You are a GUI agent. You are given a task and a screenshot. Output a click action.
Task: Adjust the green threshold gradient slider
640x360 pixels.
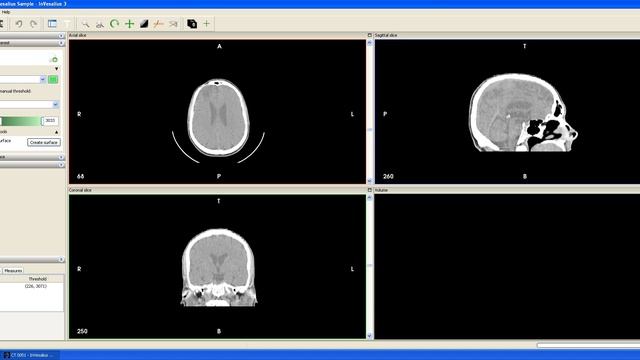(x=20, y=121)
